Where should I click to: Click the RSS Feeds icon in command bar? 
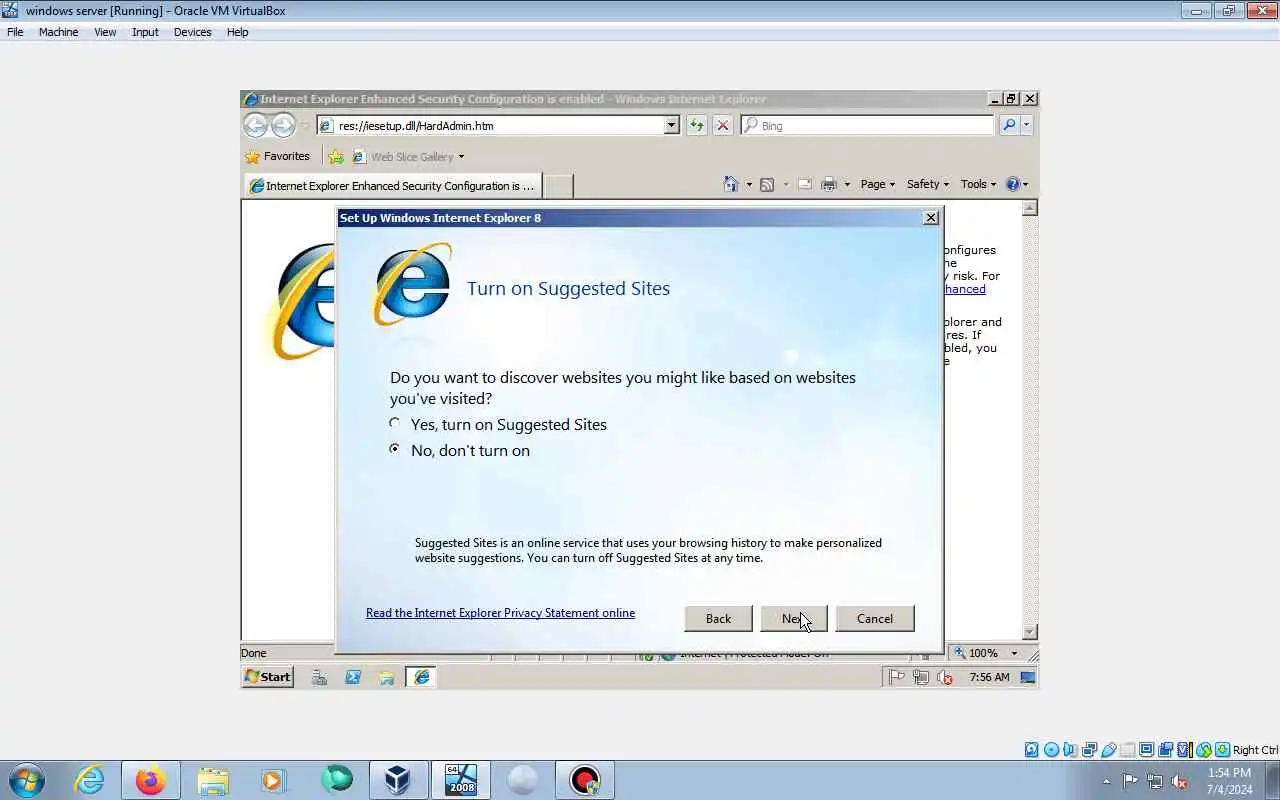(767, 184)
